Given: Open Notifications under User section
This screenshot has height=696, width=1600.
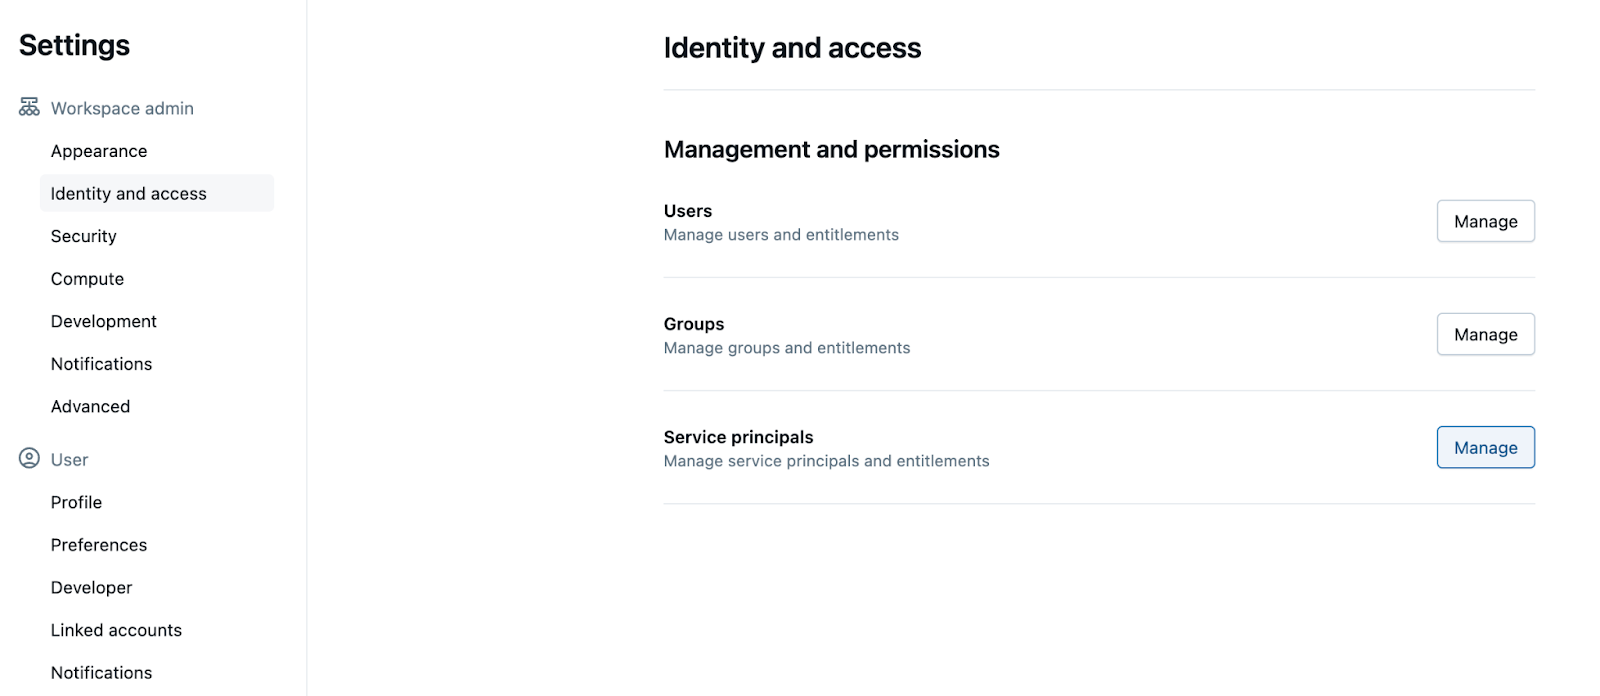Looking at the screenshot, I should 102,673.
